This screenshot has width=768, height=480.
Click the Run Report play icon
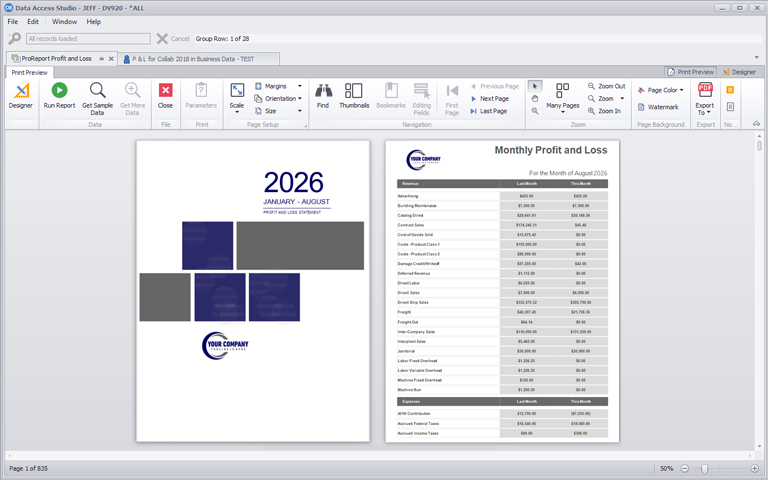(59, 91)
